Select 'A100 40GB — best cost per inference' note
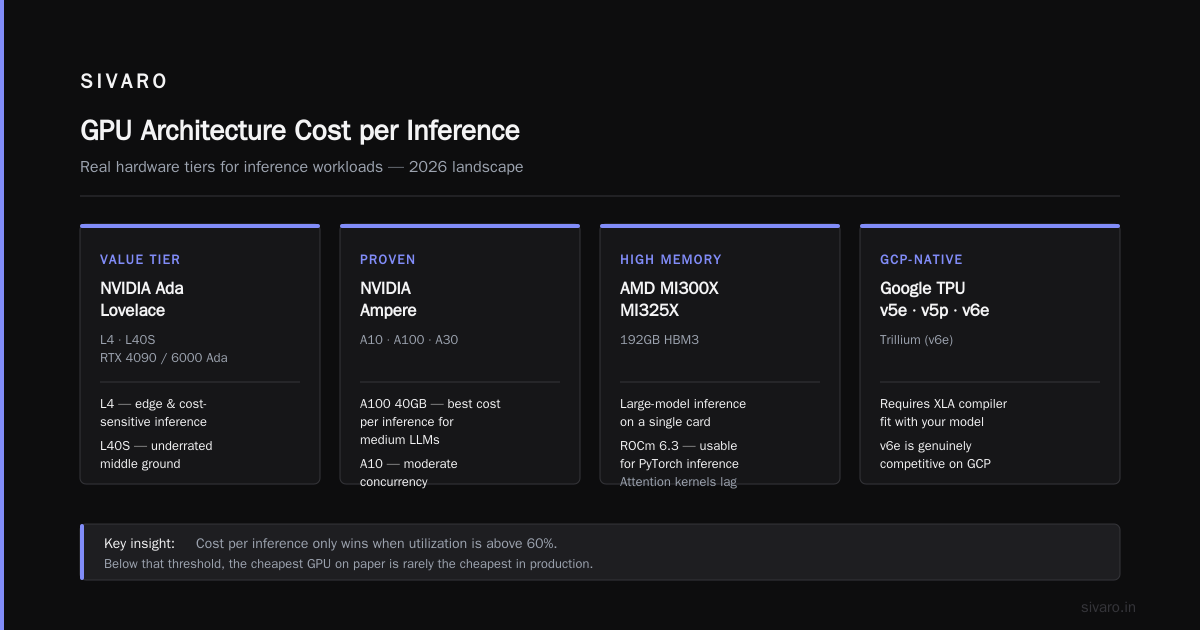This screenshot has width=1200, height=630. click(x=430, y=422)
